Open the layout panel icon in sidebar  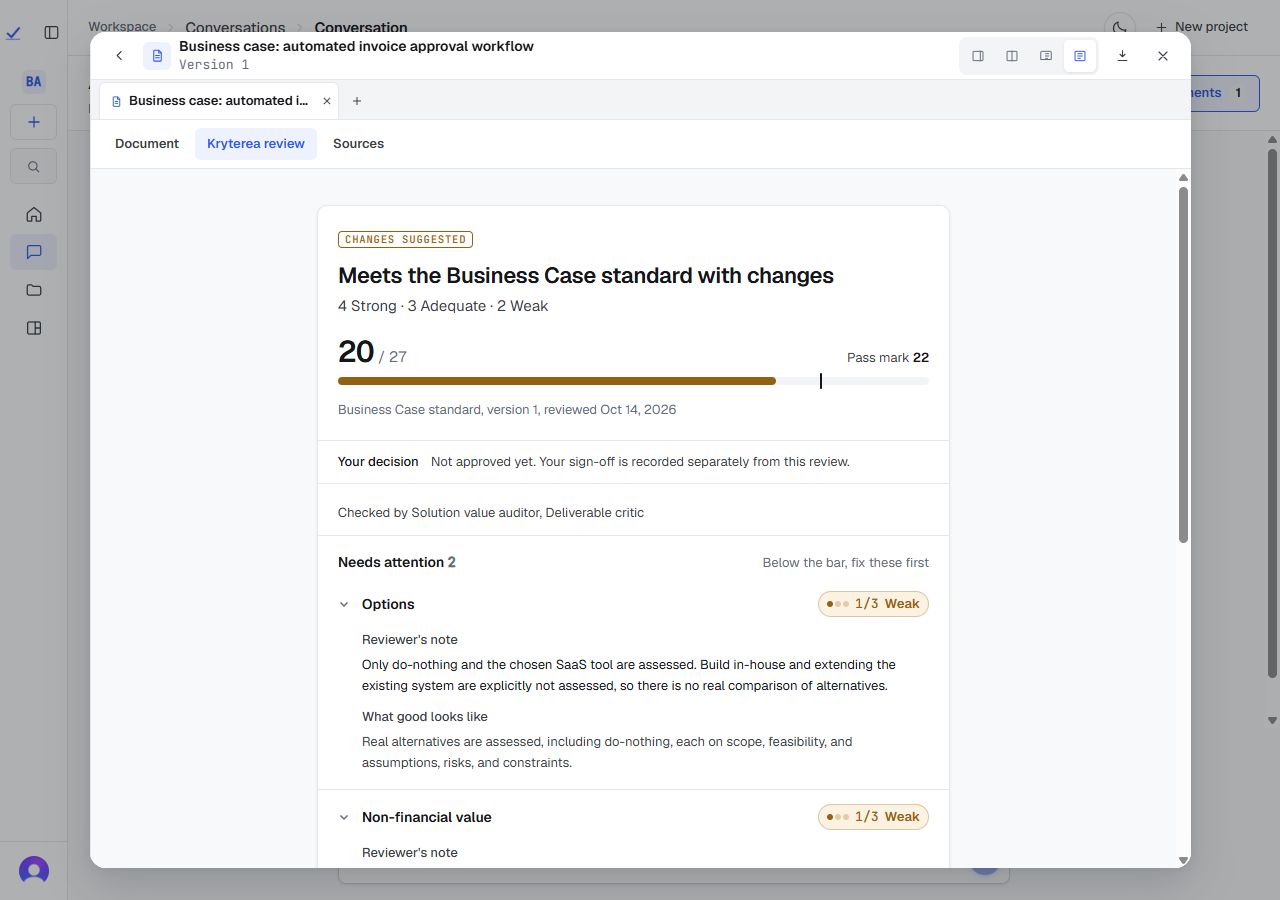click(x=33, y=328)
